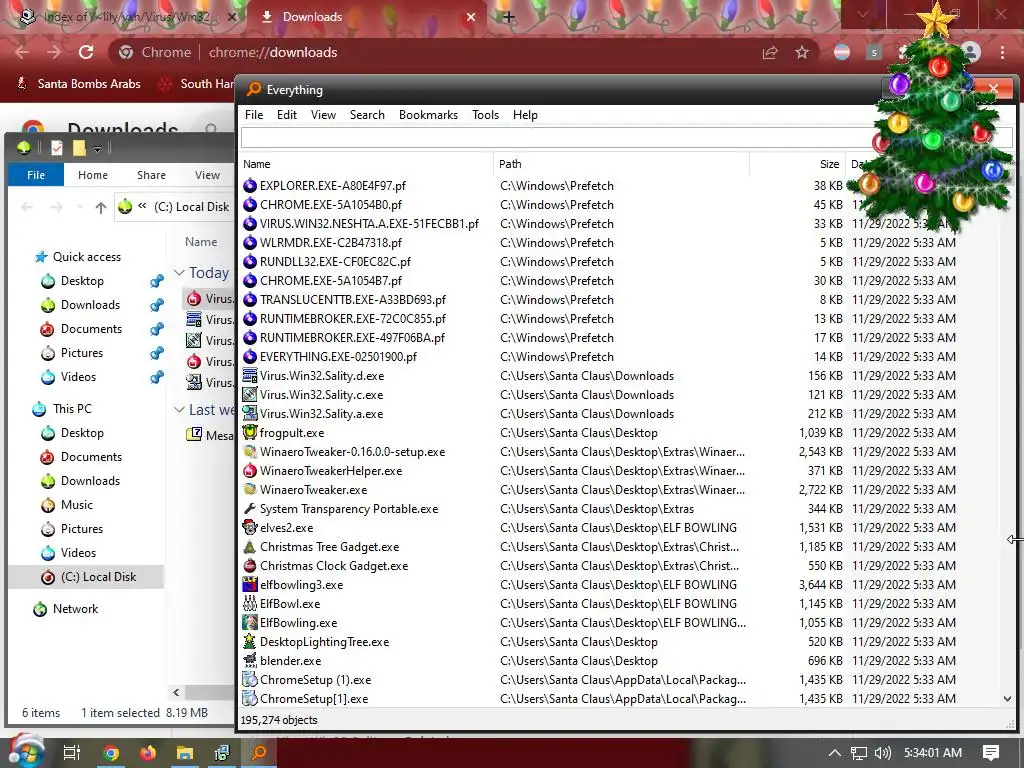Select TRANSLUCENTTB.EXE-A33BD693.pf in results

click(x=353, y=300)
